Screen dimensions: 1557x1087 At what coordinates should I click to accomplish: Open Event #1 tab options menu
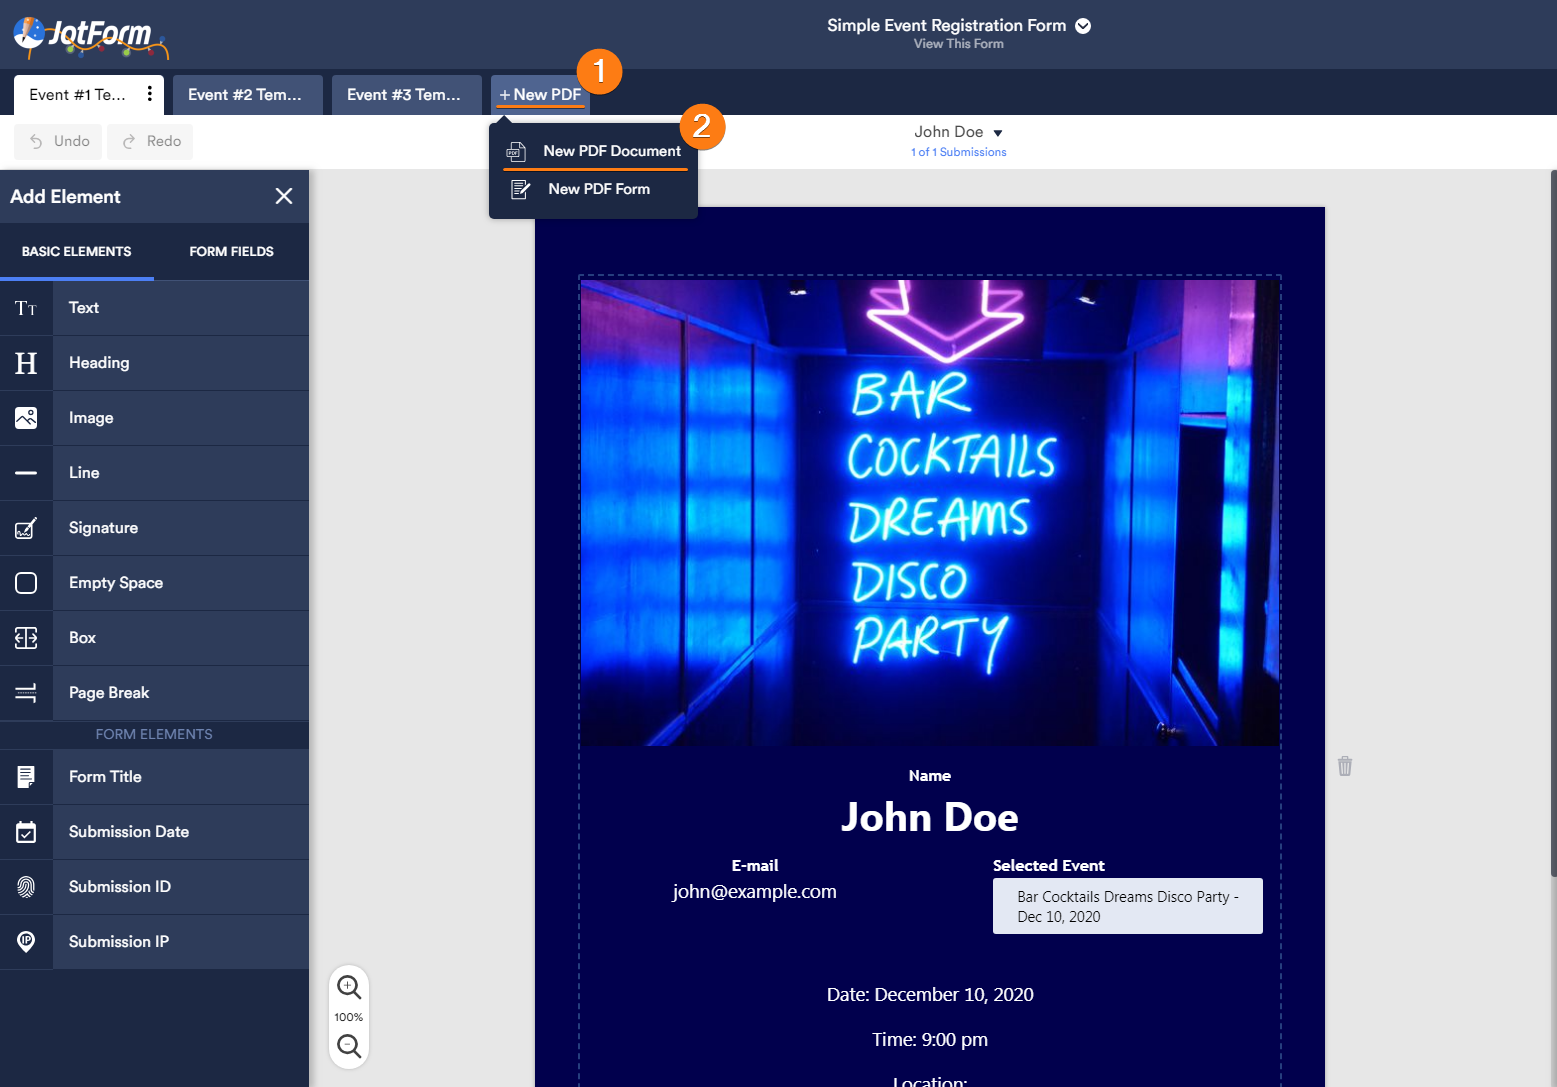point(150,94)
